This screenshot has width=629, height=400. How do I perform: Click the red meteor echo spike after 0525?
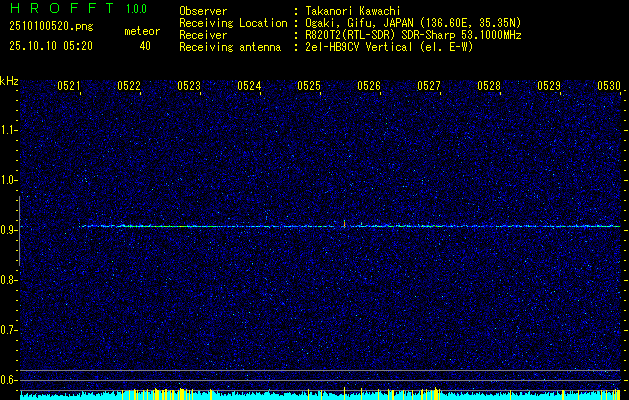pyautogui.click(x=345, y=223)
